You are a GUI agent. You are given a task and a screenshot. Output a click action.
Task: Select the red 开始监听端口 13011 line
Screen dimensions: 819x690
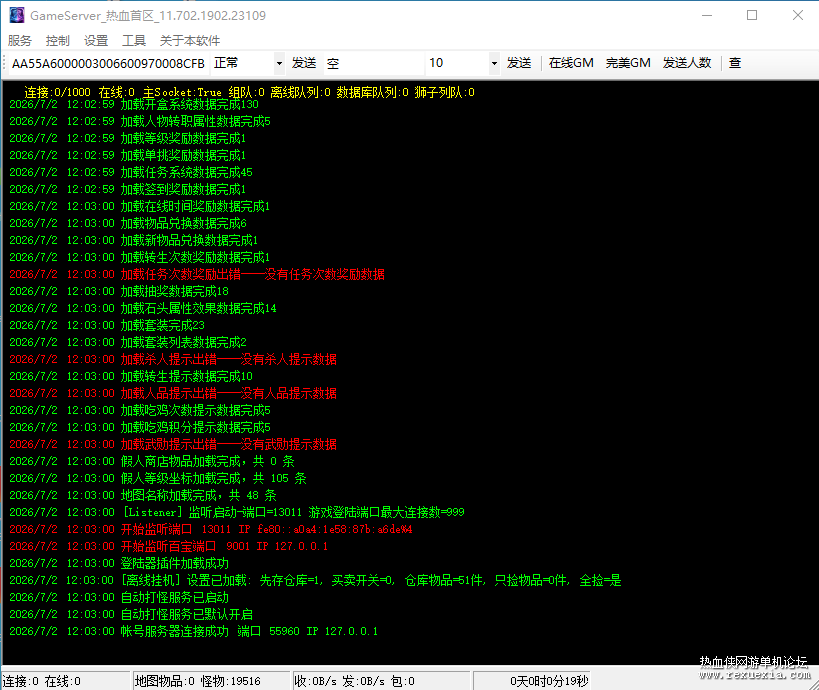(x=211, y=529)
